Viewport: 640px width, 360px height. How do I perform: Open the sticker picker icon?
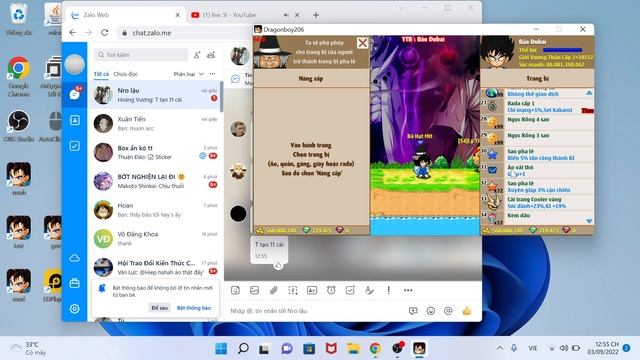click(236, 290)
